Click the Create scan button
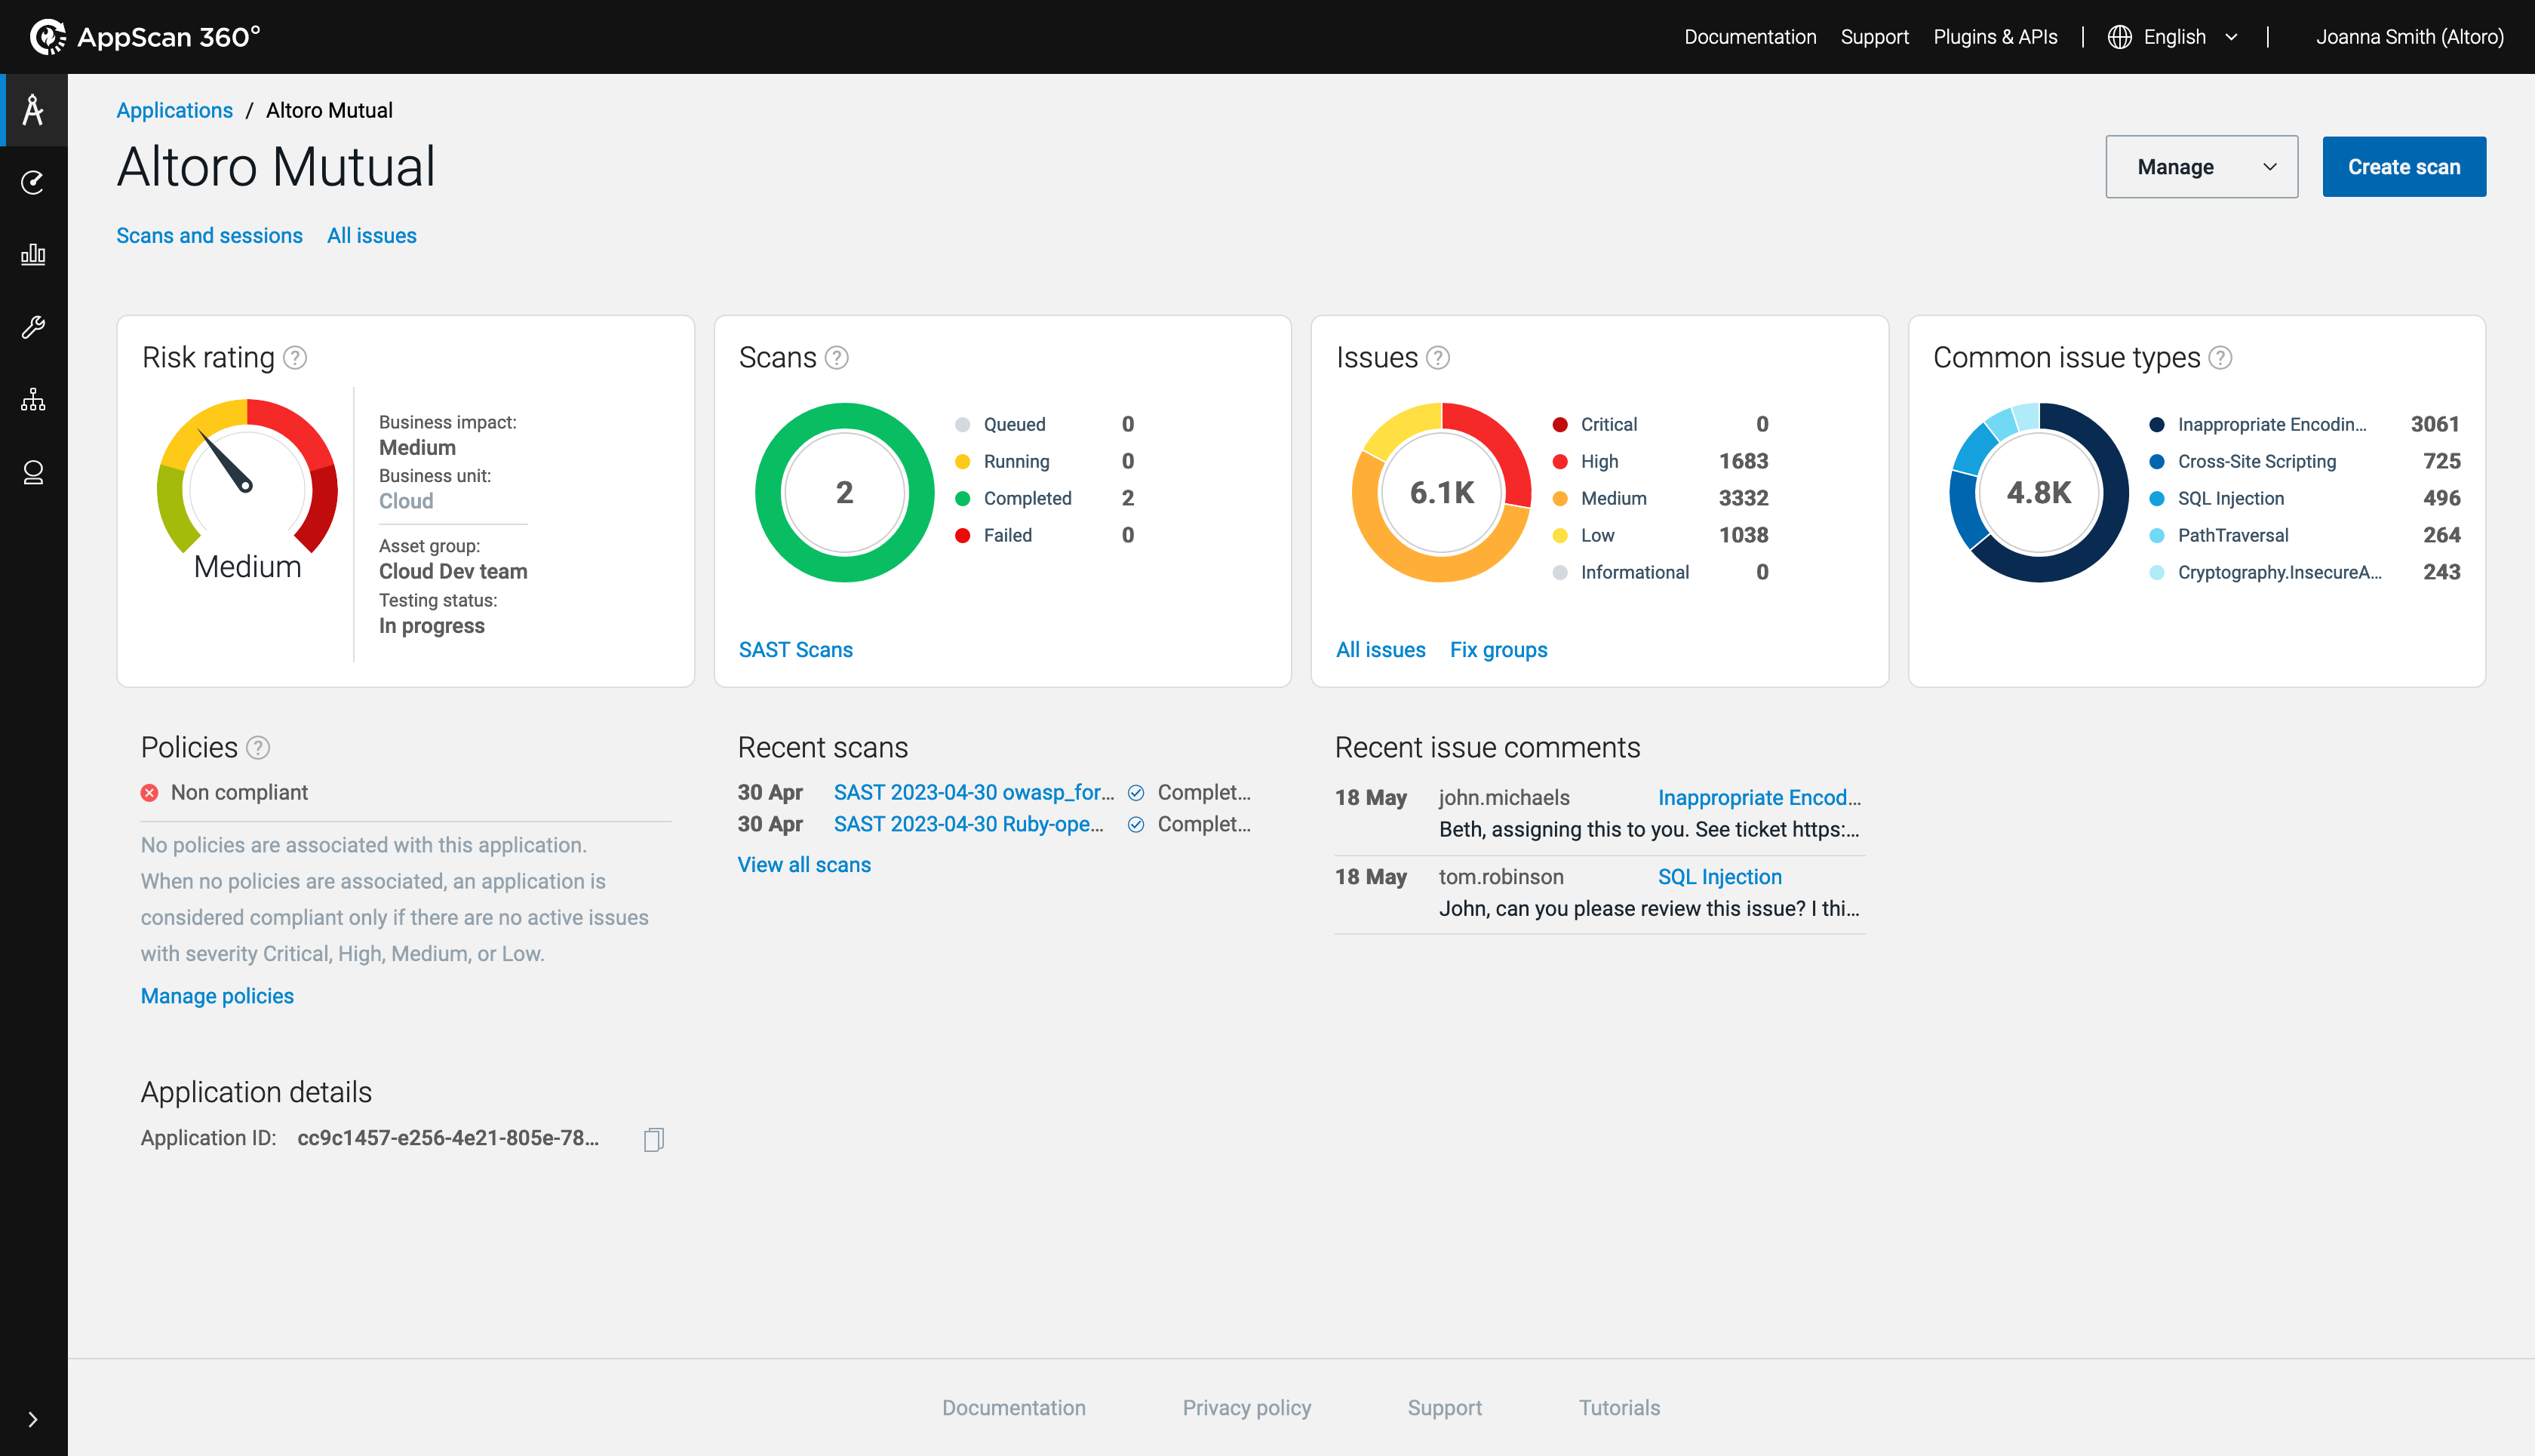The height and width of the screenshot is (1456, 2535). tap(2404, 166)
